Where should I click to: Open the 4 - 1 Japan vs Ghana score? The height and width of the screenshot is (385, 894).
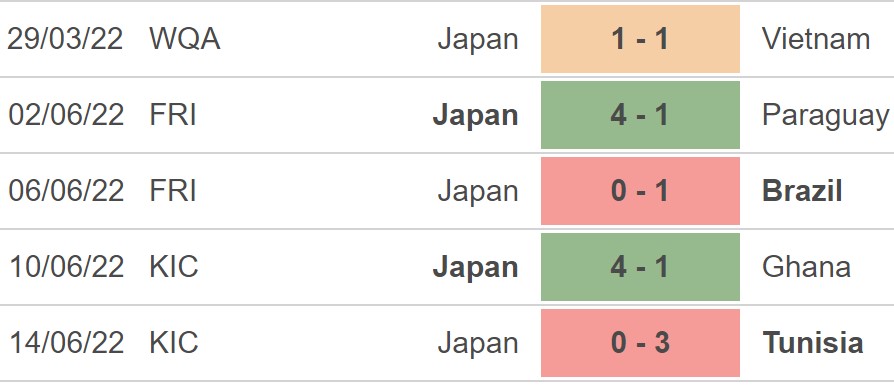(x=640, y=266)
